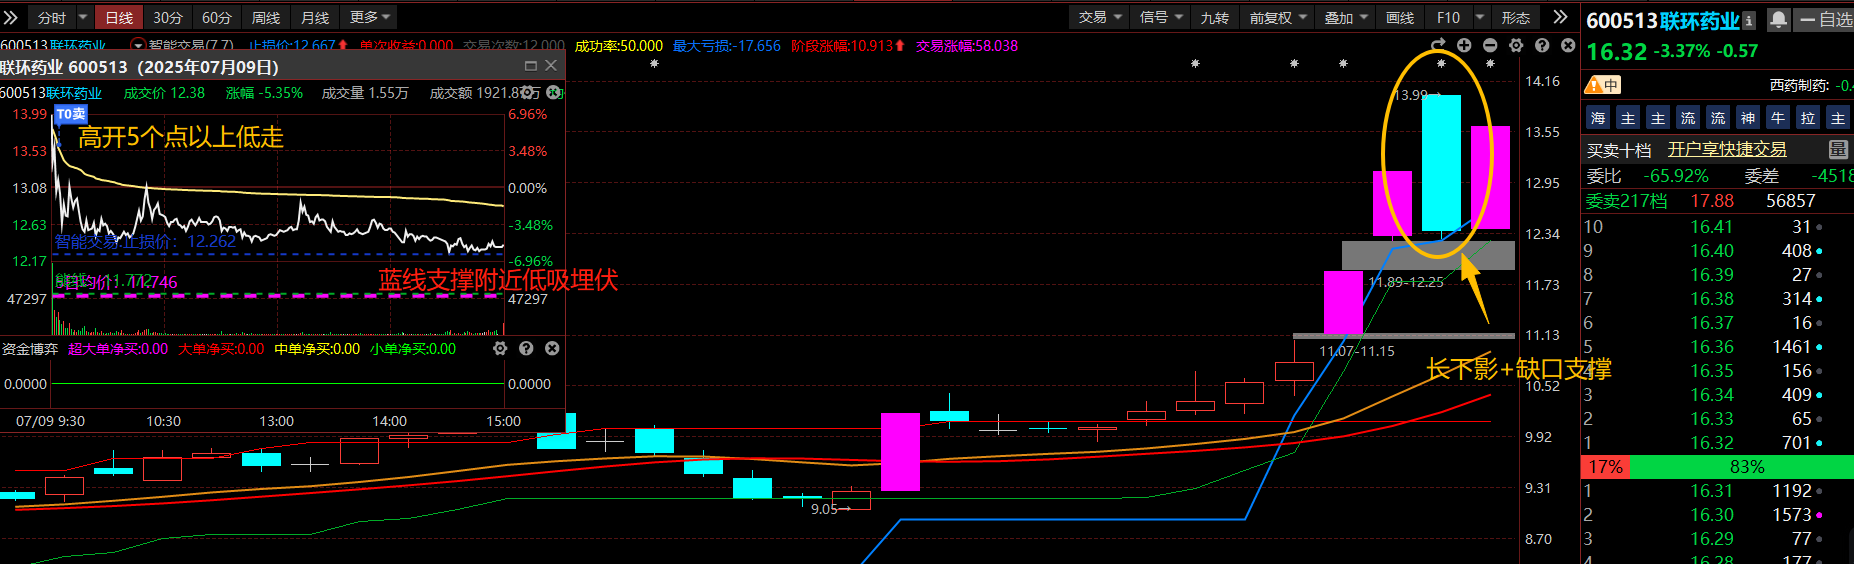Click the 成功率:50.000 statistic

[618, 46]
